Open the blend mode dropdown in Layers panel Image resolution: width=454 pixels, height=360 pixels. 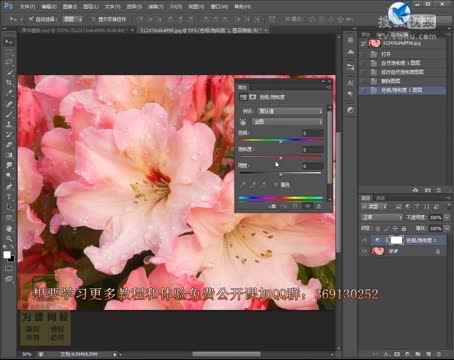(x=382, y=217)
